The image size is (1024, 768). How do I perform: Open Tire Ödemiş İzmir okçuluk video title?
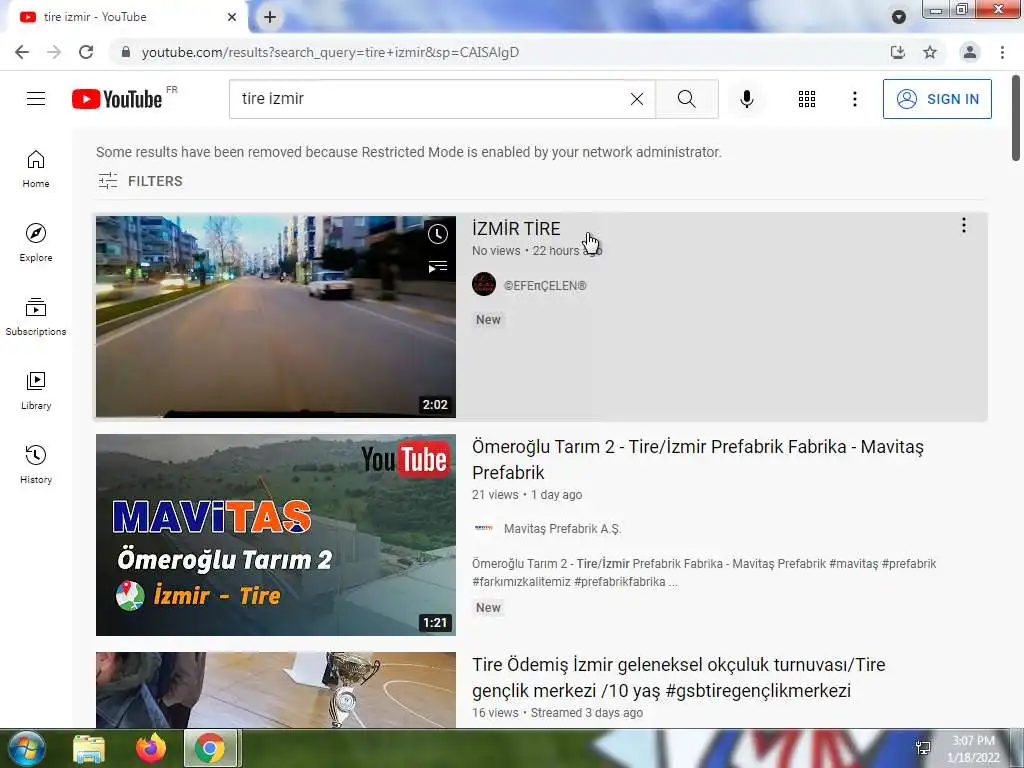click(679, 677)
